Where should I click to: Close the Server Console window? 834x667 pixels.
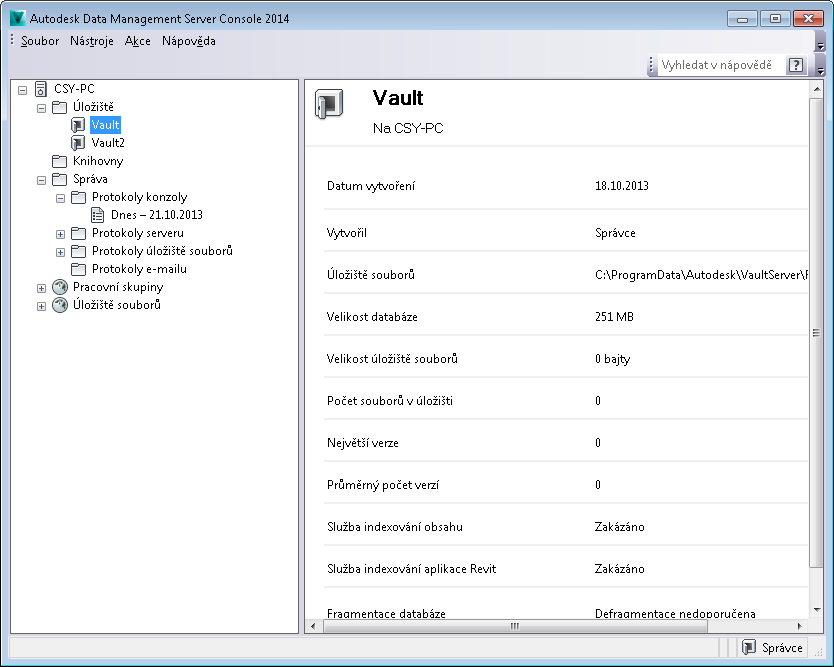808,19
